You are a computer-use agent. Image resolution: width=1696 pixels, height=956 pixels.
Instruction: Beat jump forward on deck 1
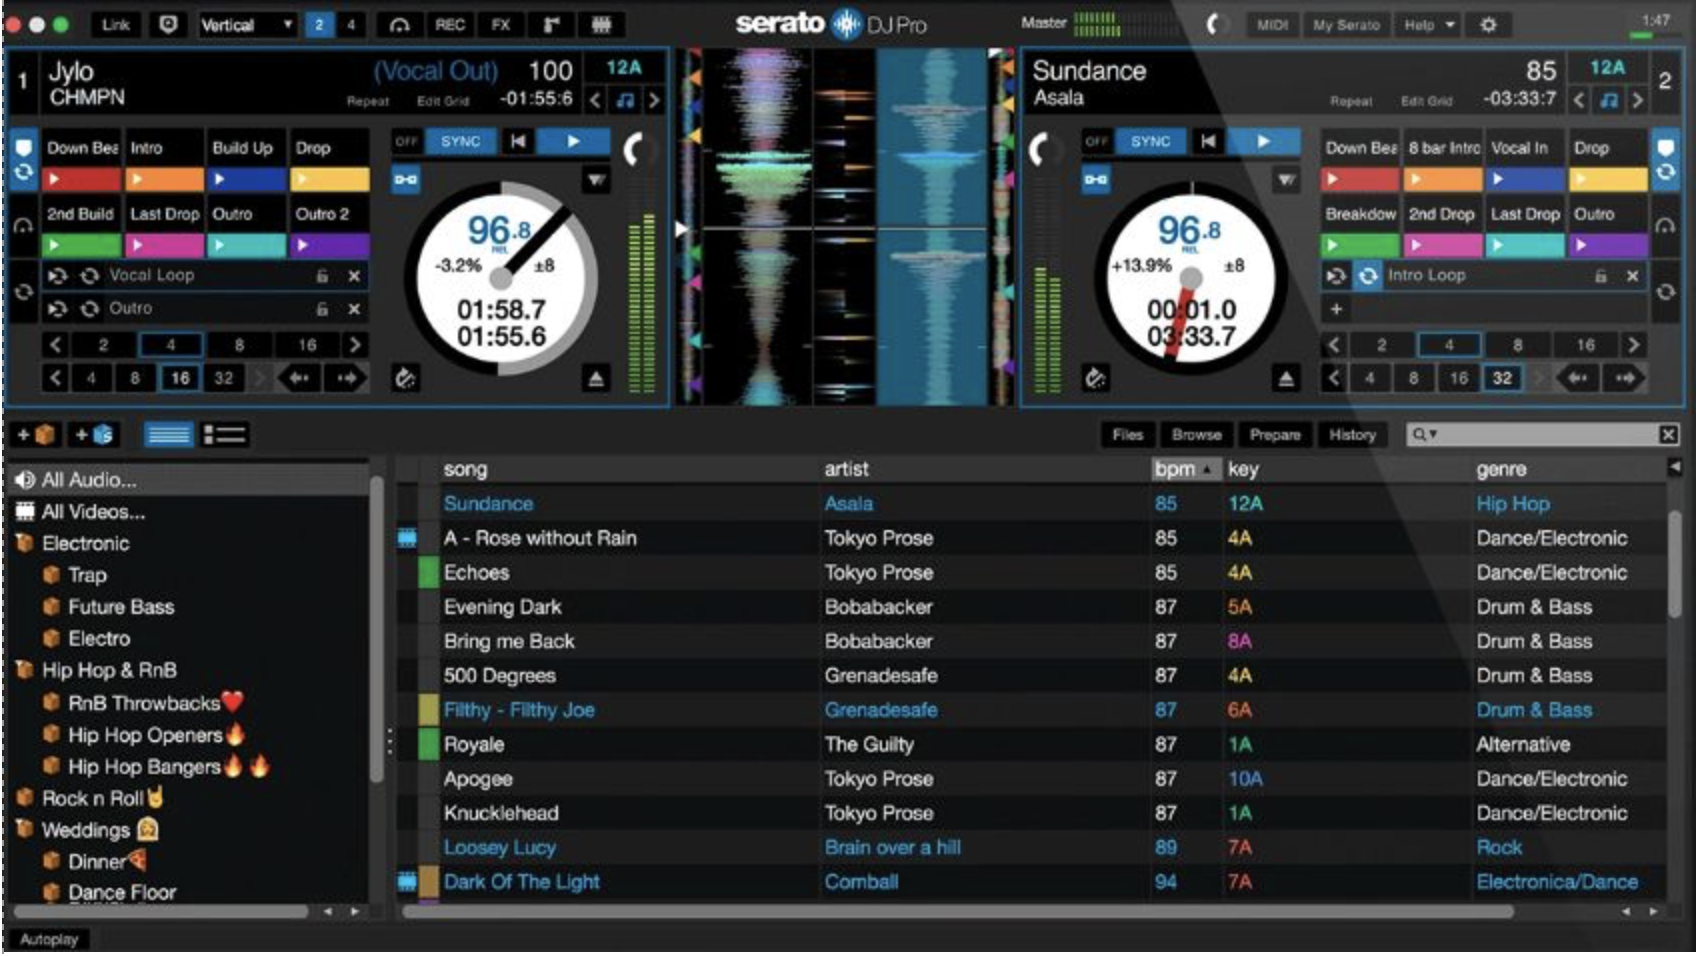(x=347, y=378)
